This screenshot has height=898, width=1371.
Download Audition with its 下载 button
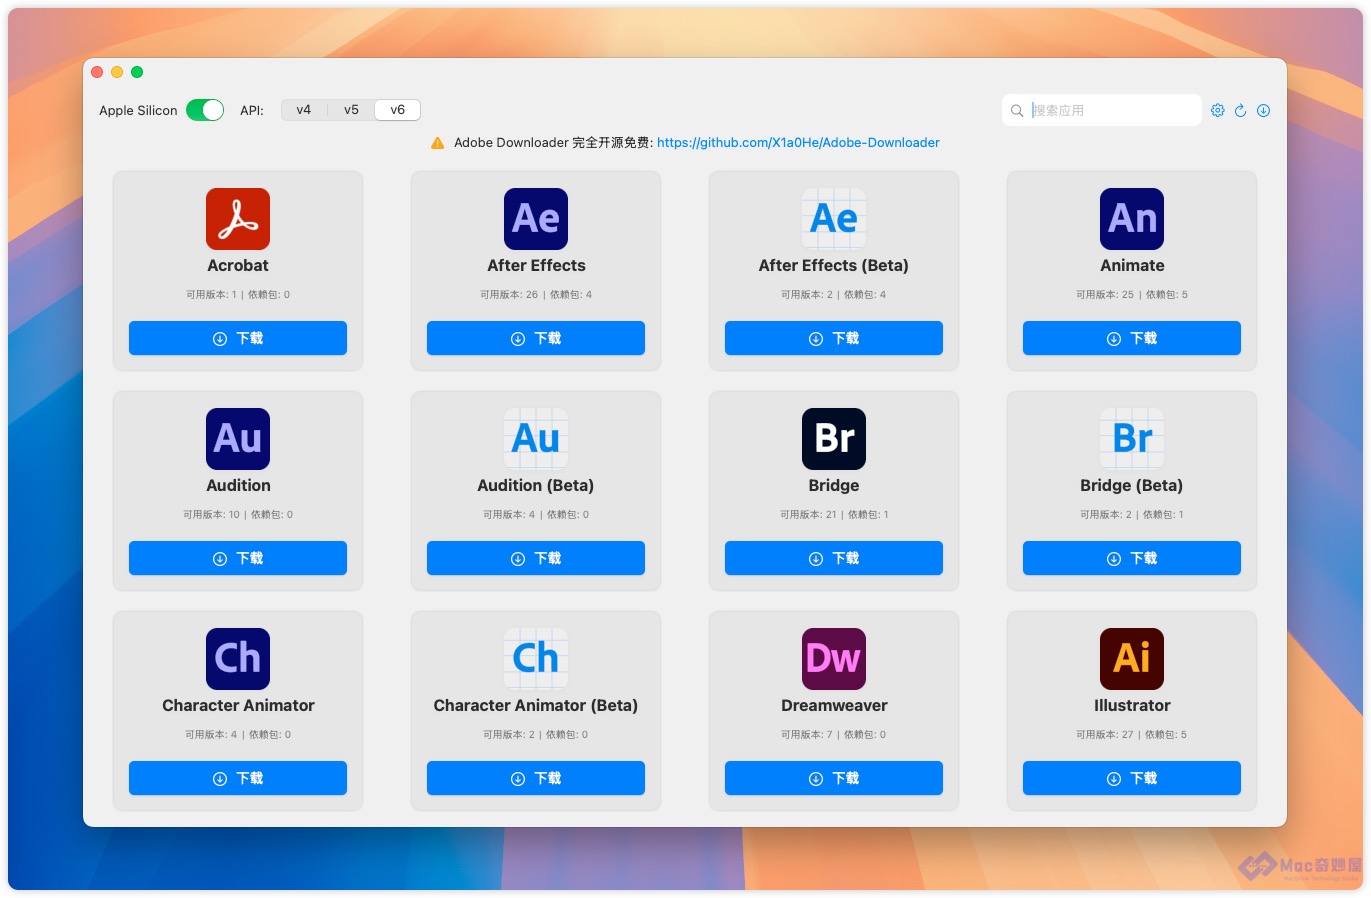point(238,558)
